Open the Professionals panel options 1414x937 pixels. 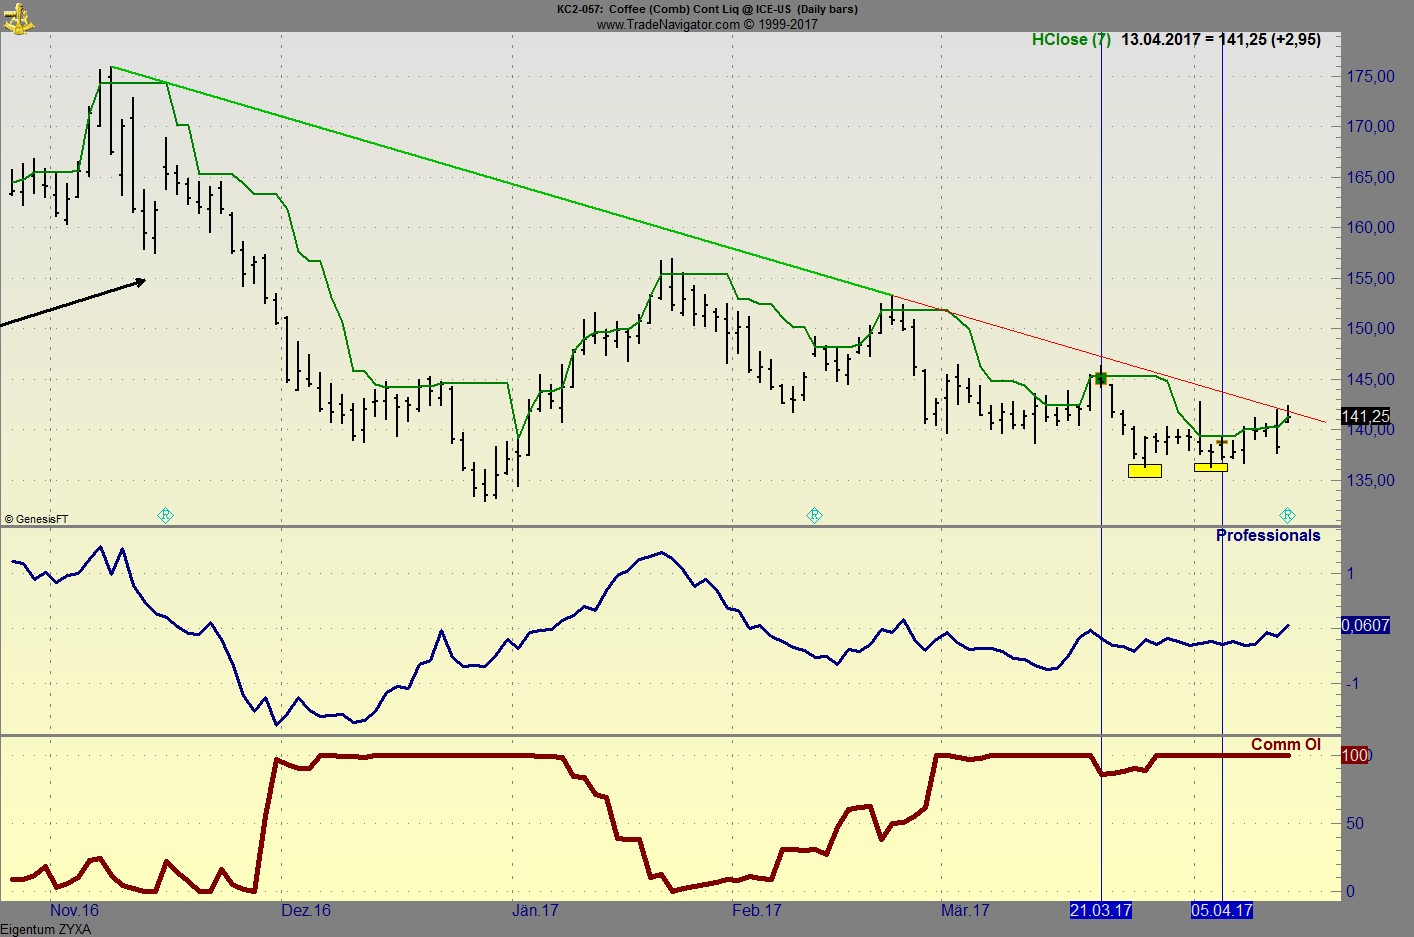point(1268,535)
